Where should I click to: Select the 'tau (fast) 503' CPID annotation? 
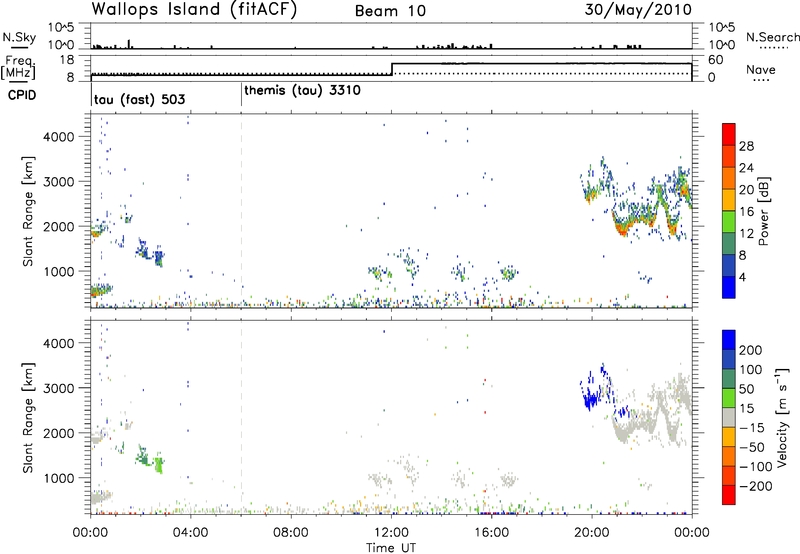[139, 99]
